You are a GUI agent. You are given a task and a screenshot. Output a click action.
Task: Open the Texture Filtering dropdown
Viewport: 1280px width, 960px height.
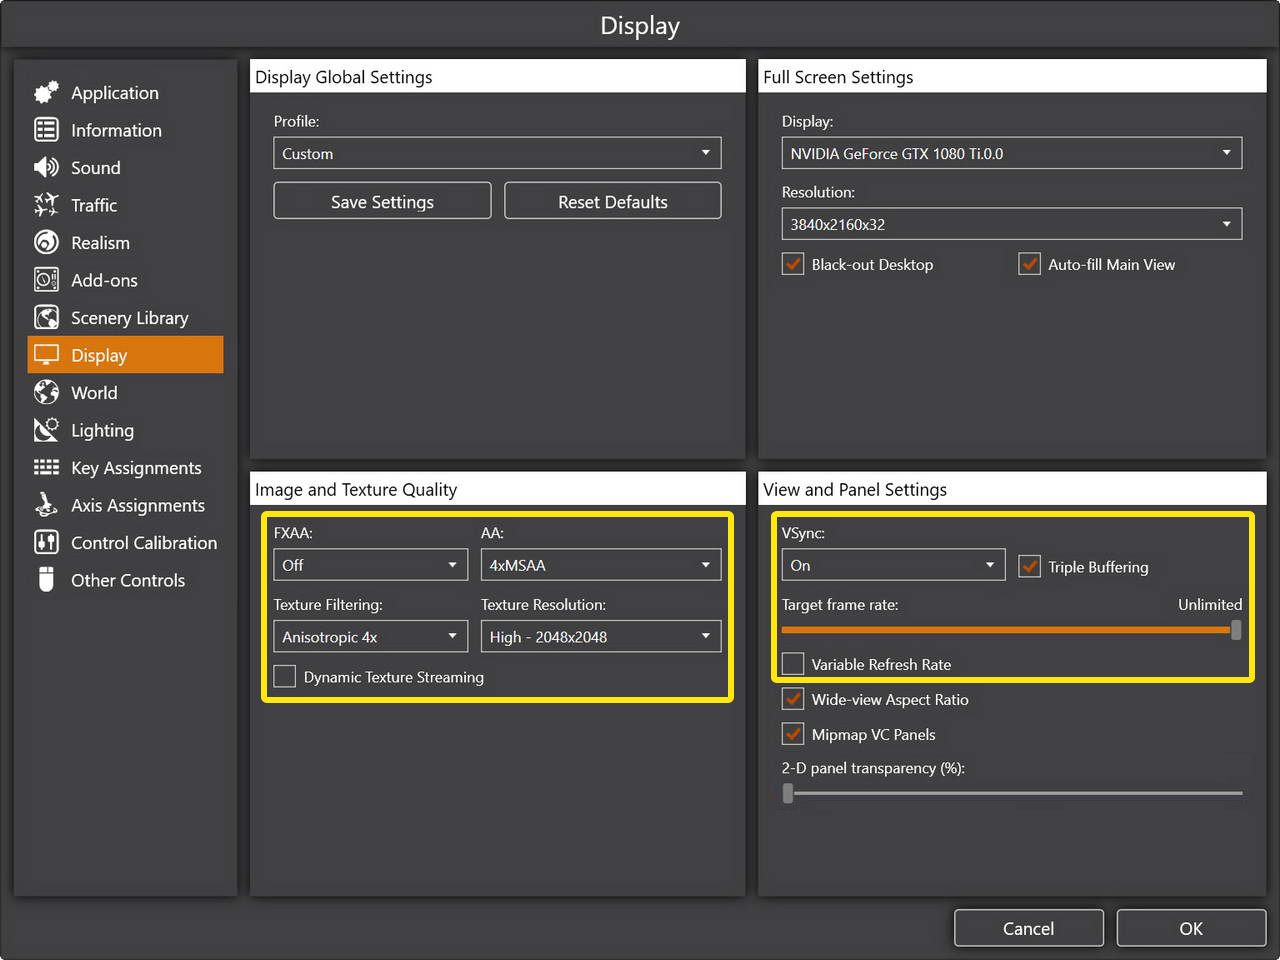370,637
